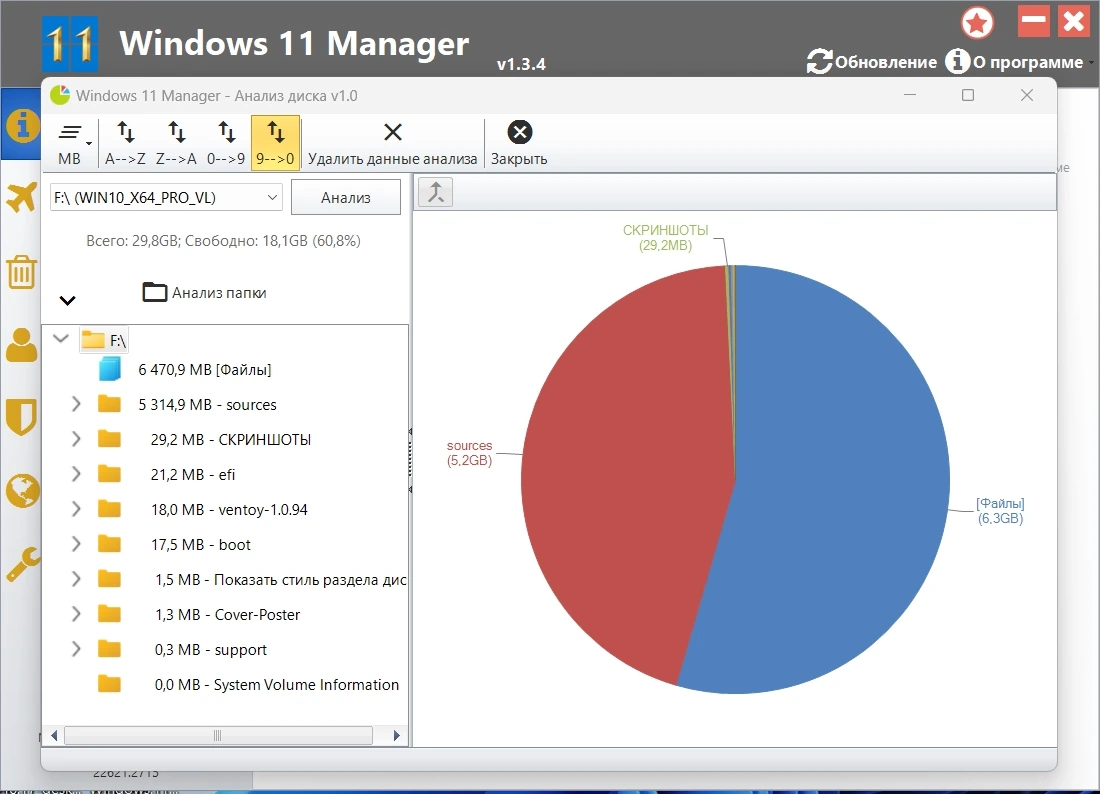The height and width of the screenshot is (794, 1100).
Task: Click the tree's left scroll arrow
Action: 53,736
